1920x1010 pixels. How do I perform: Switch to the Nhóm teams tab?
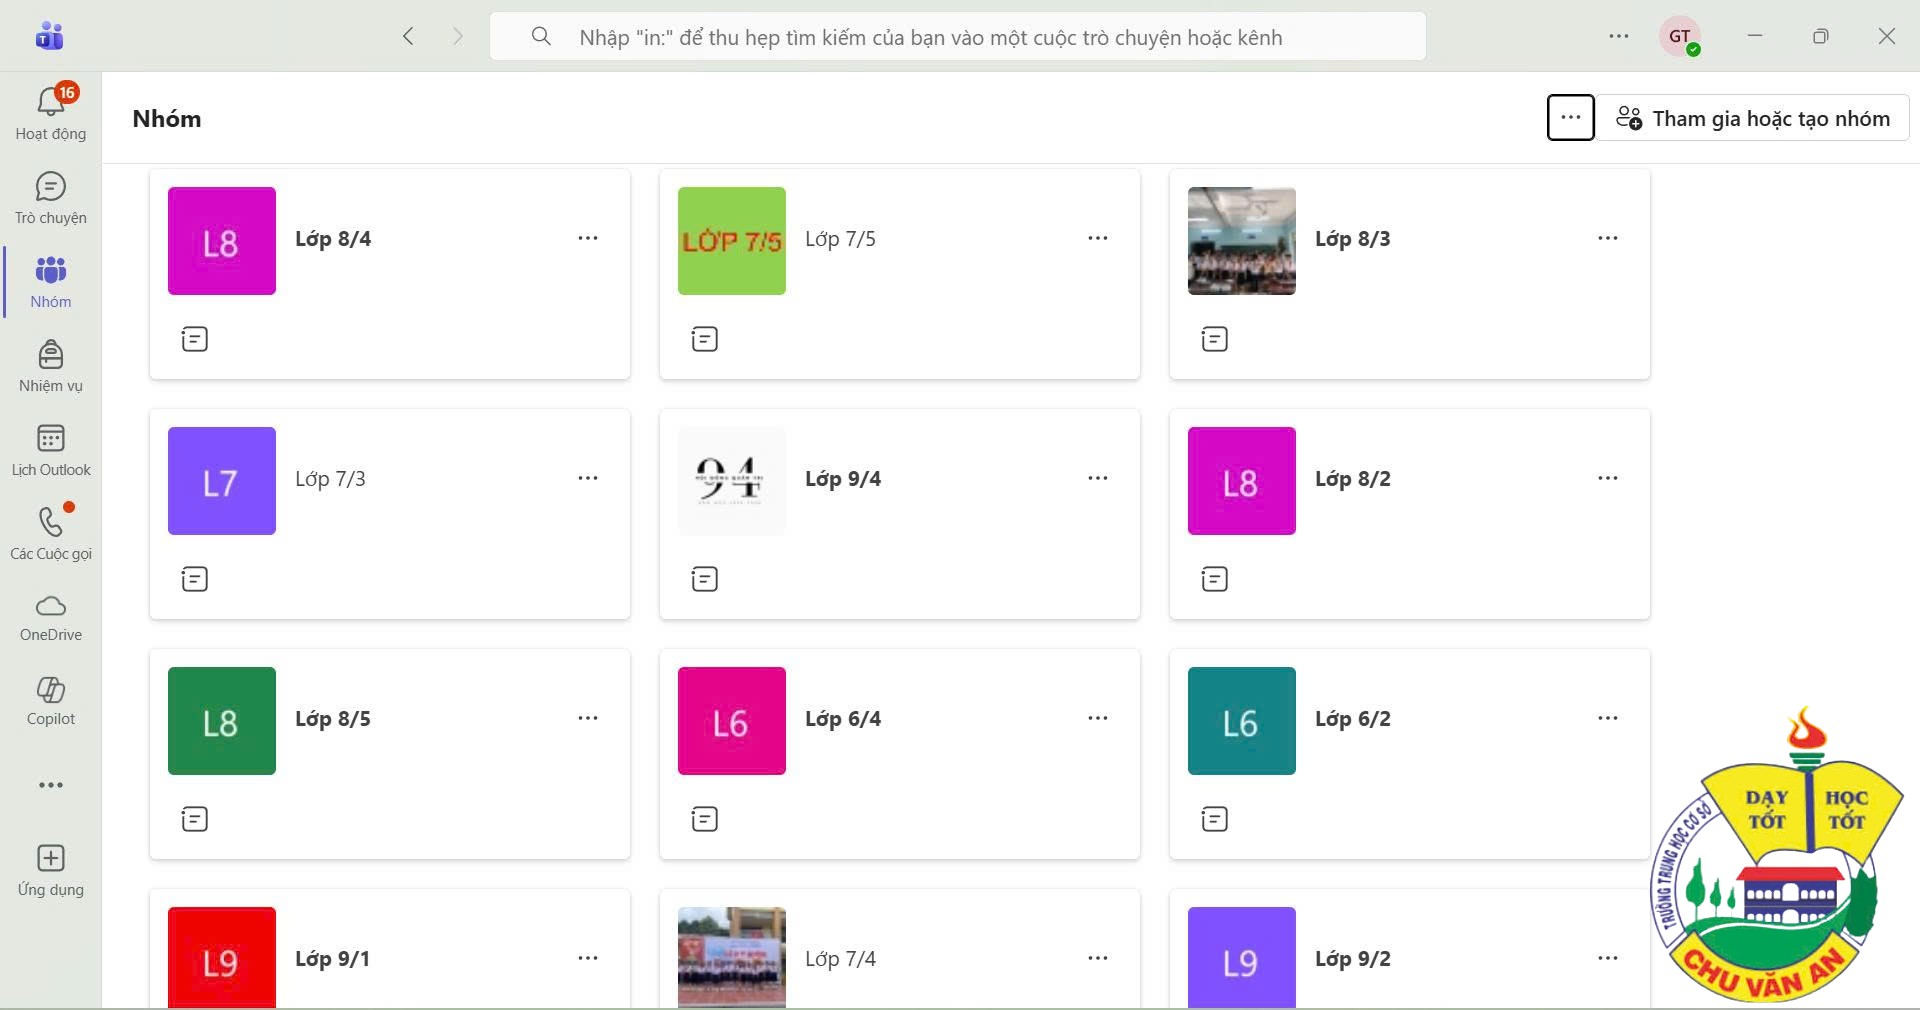(50, 282)
